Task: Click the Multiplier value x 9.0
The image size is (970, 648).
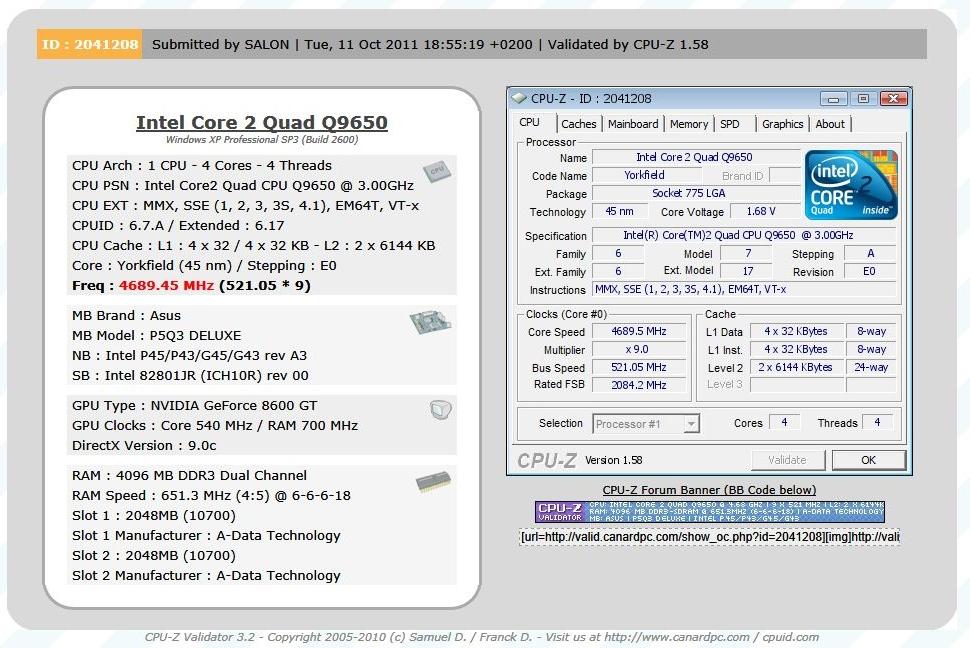Action: (639, 349)
